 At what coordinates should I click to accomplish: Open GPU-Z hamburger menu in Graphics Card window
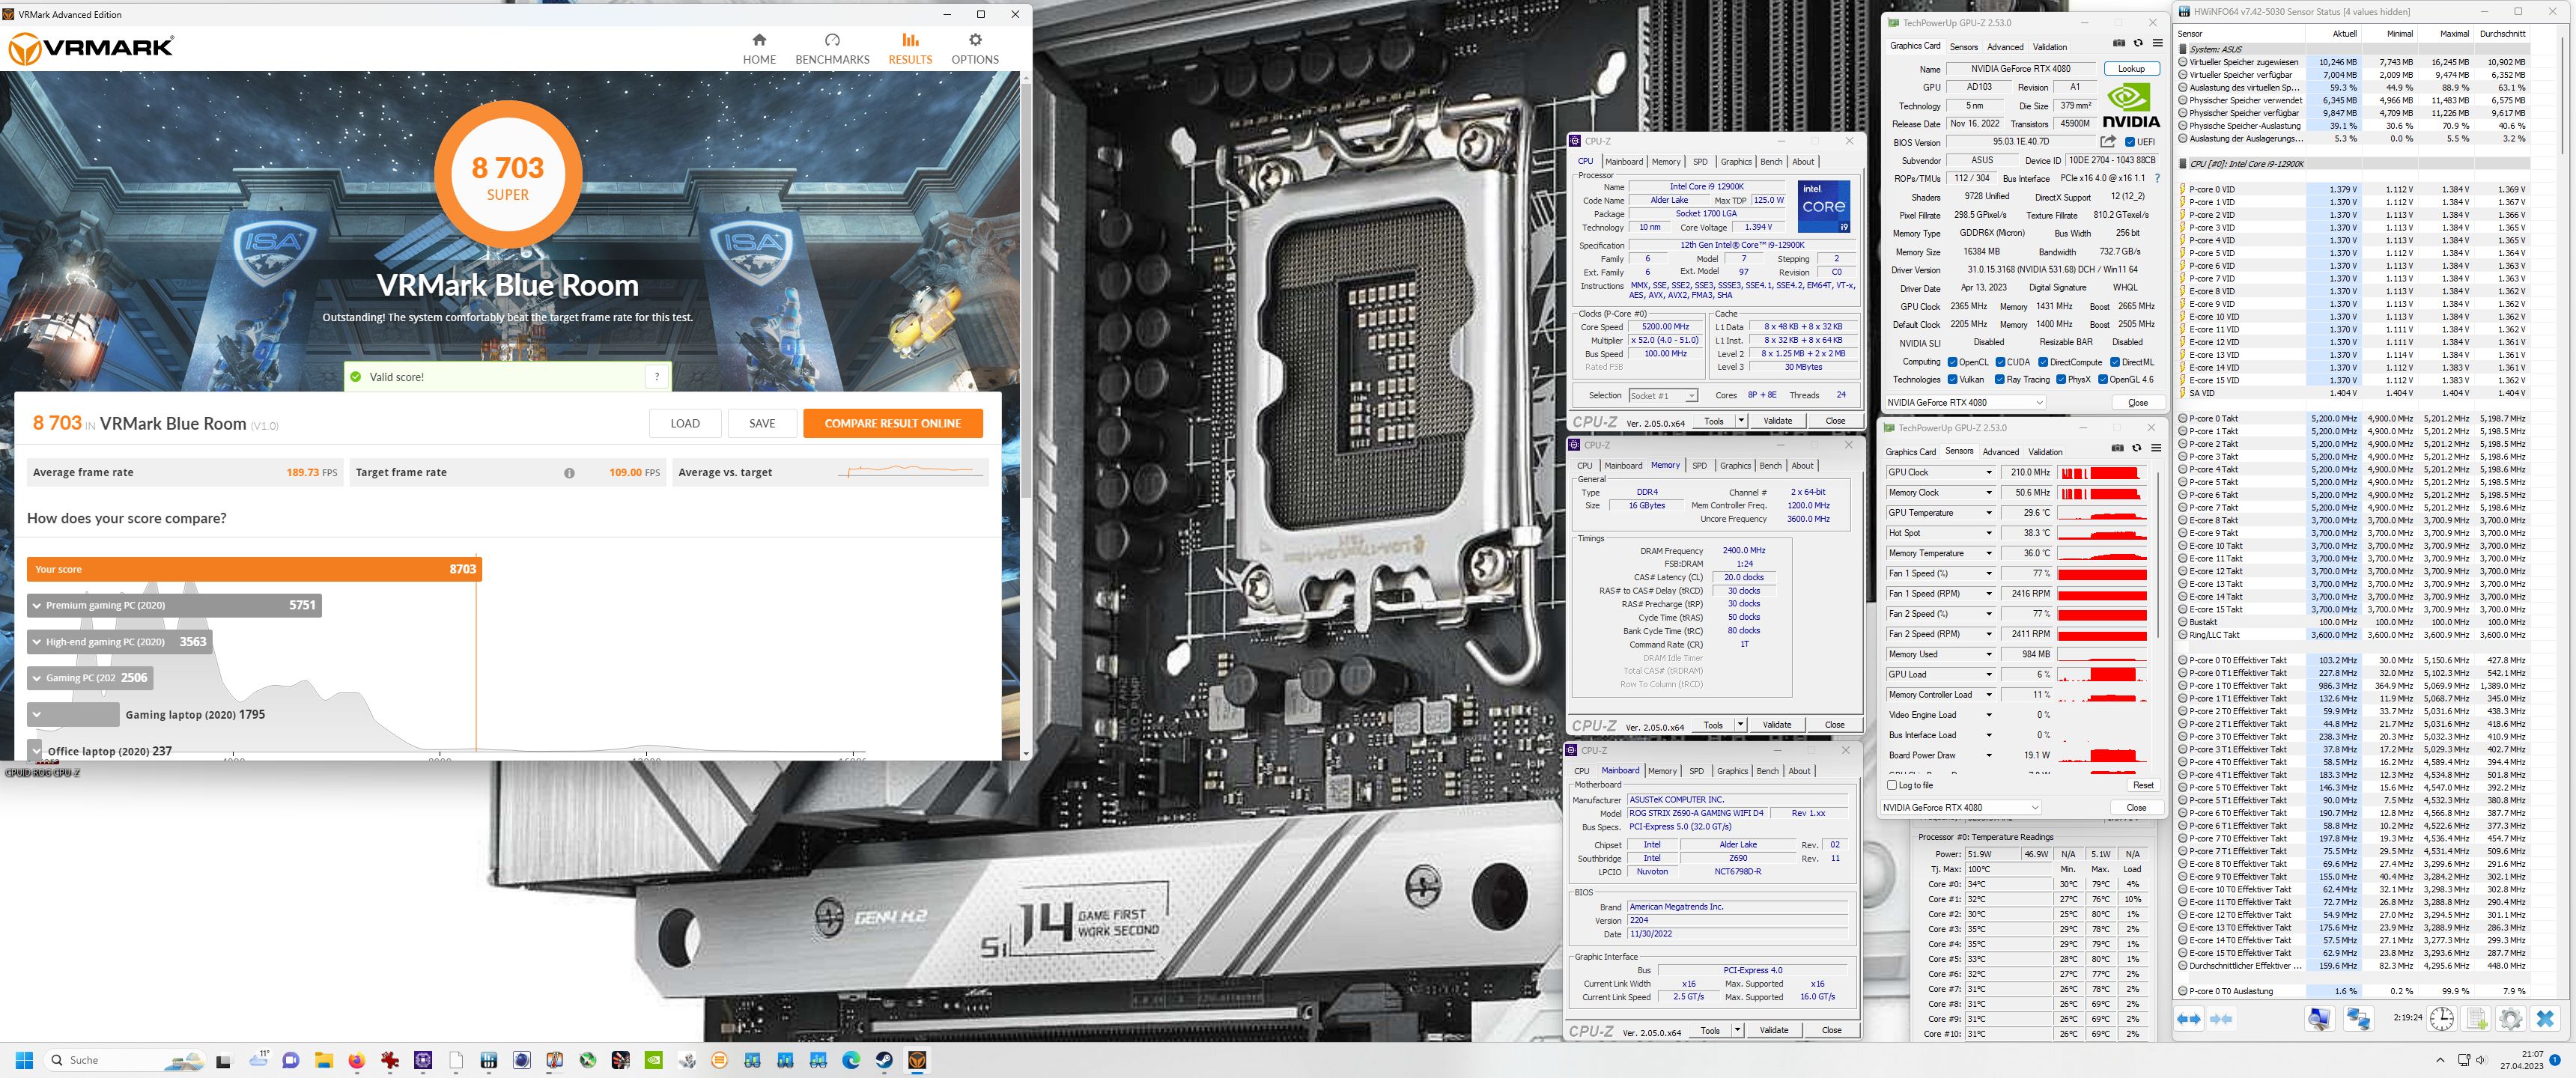[x=2157, y=43]
